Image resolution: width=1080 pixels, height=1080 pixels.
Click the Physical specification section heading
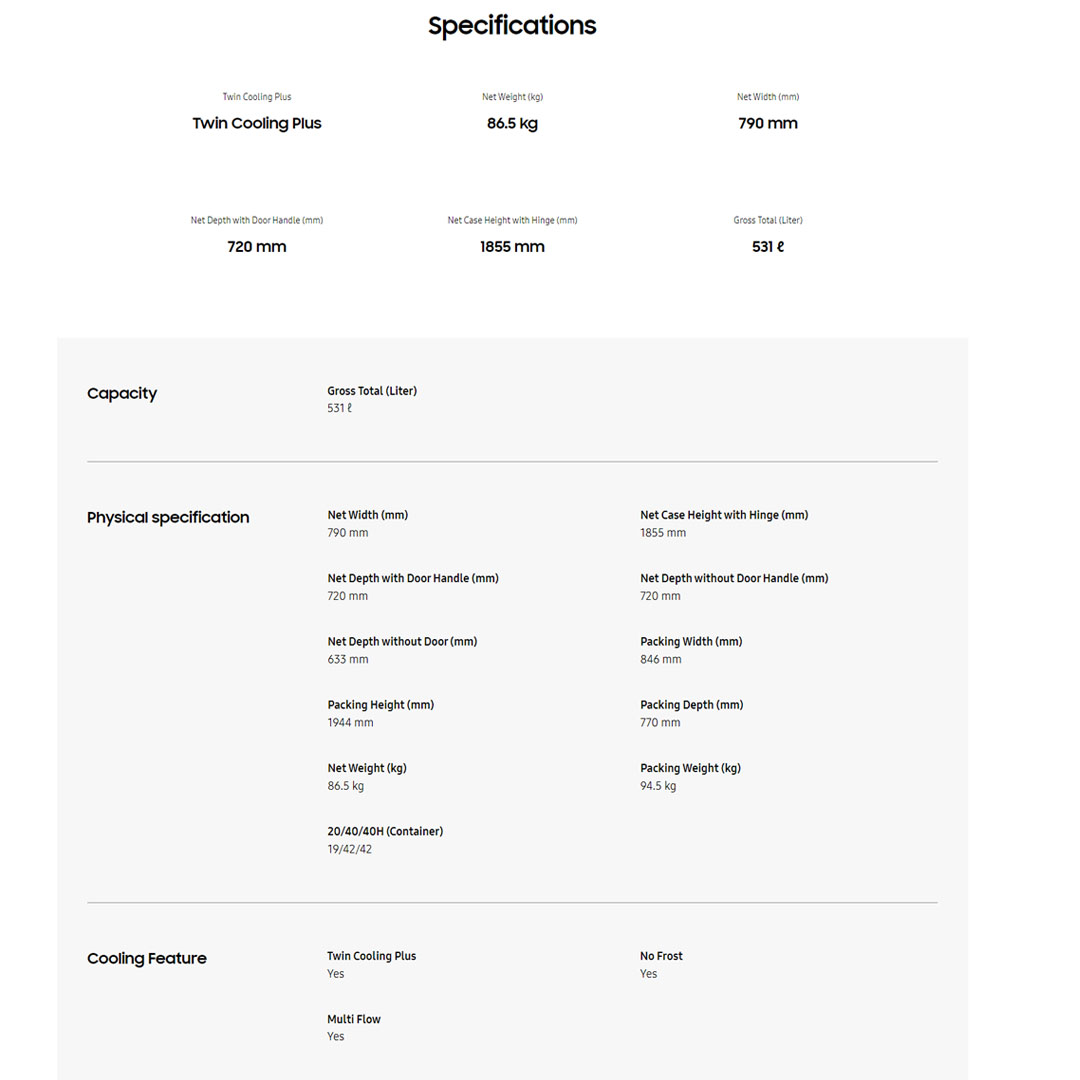click(168, 518)
